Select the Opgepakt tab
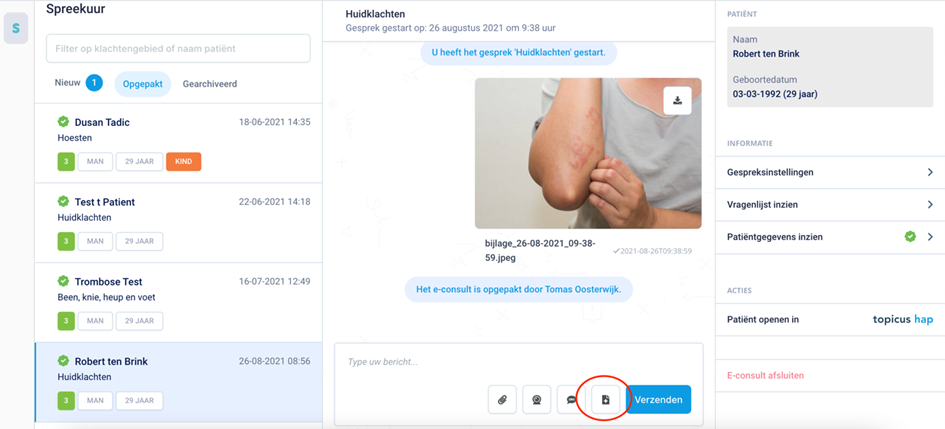This screenshot has height=429, width=945. point(143,84)
